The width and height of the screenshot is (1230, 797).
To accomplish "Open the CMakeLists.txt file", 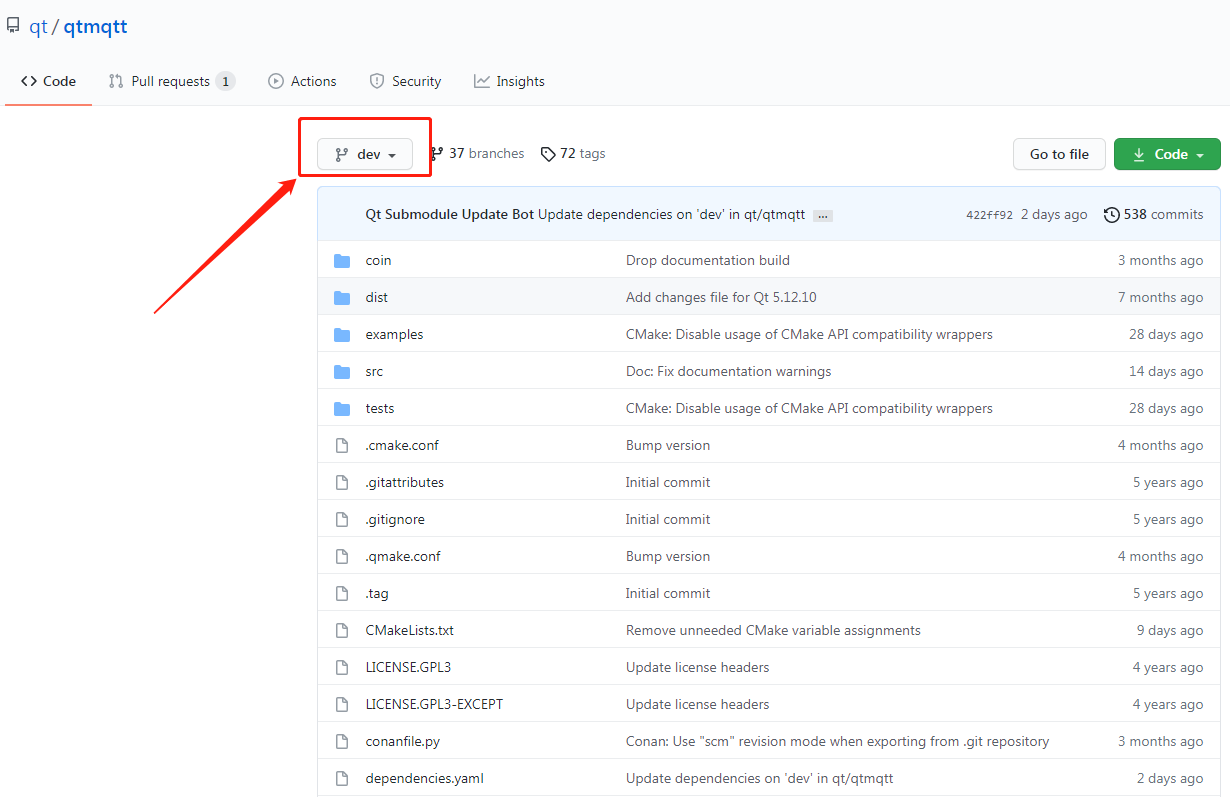I will 409,631.
